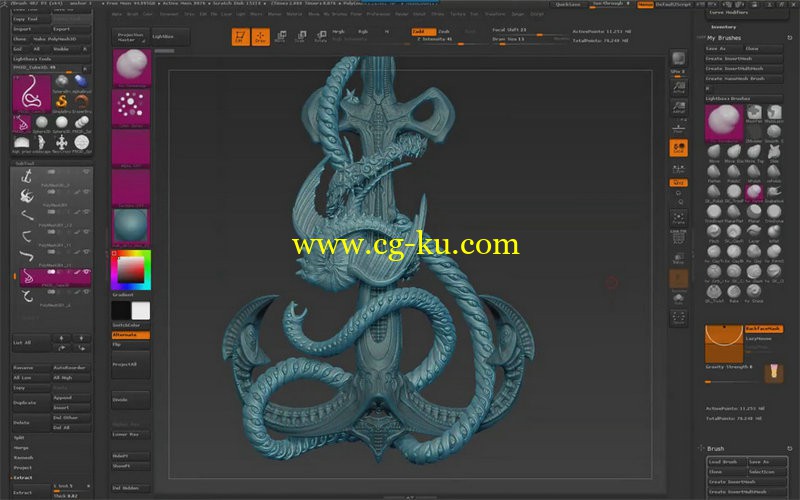Toggle eye icon of selected magenta subtool
This screenshot has width=800, height=500.
[x=86, y=272]
